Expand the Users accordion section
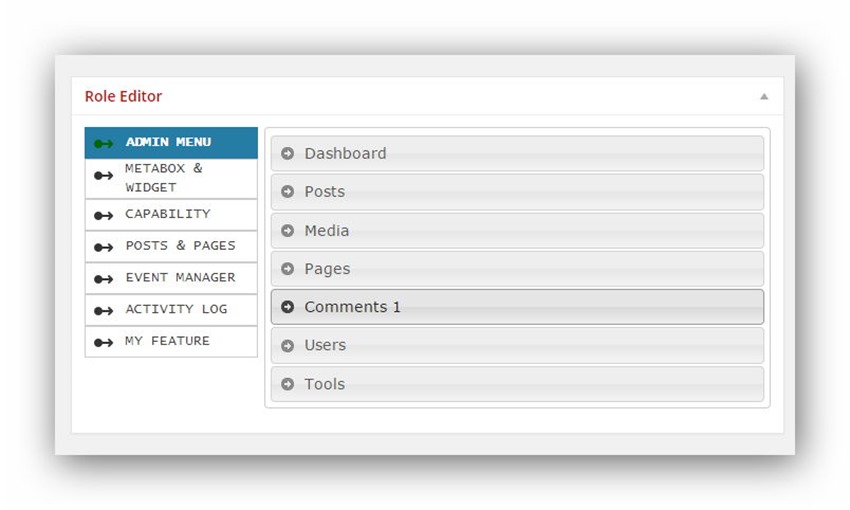Image resolution: width=850 pixels, height=510 pixels. [516, 345]
